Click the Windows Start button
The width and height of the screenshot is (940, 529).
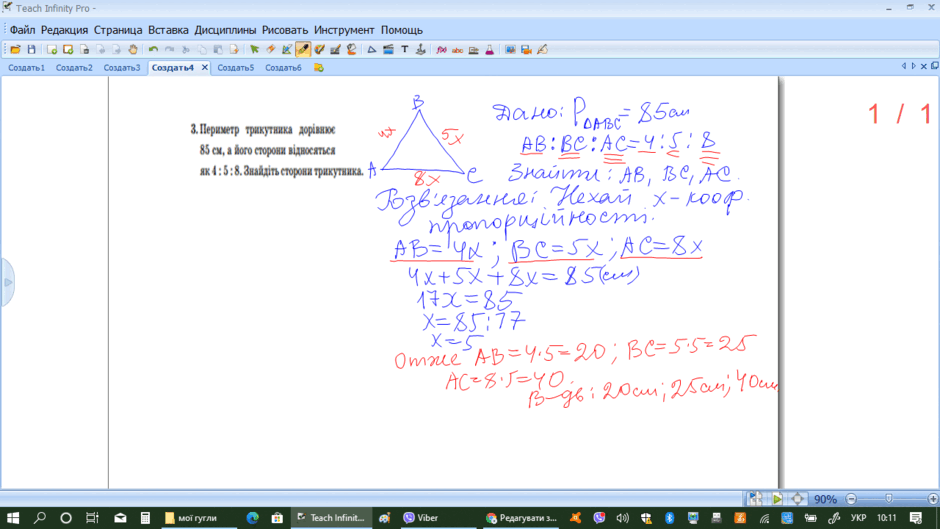point(13,518)
